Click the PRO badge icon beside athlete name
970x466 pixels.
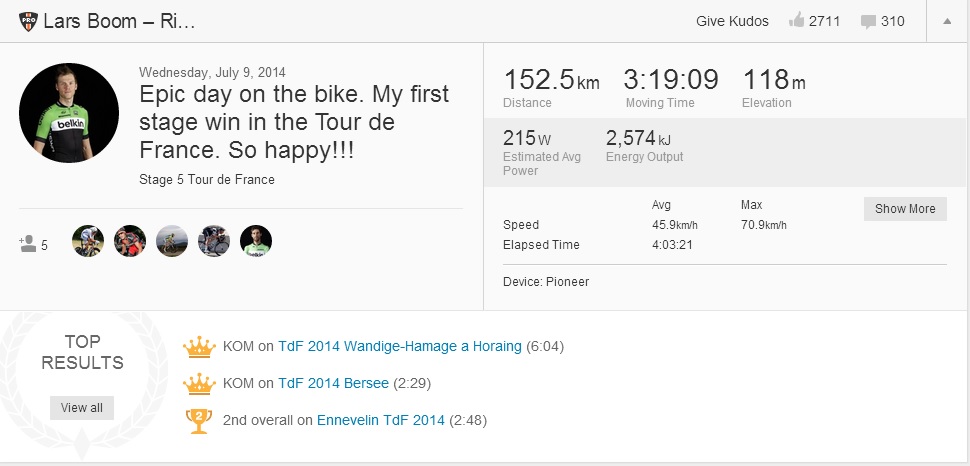point(28,21)
